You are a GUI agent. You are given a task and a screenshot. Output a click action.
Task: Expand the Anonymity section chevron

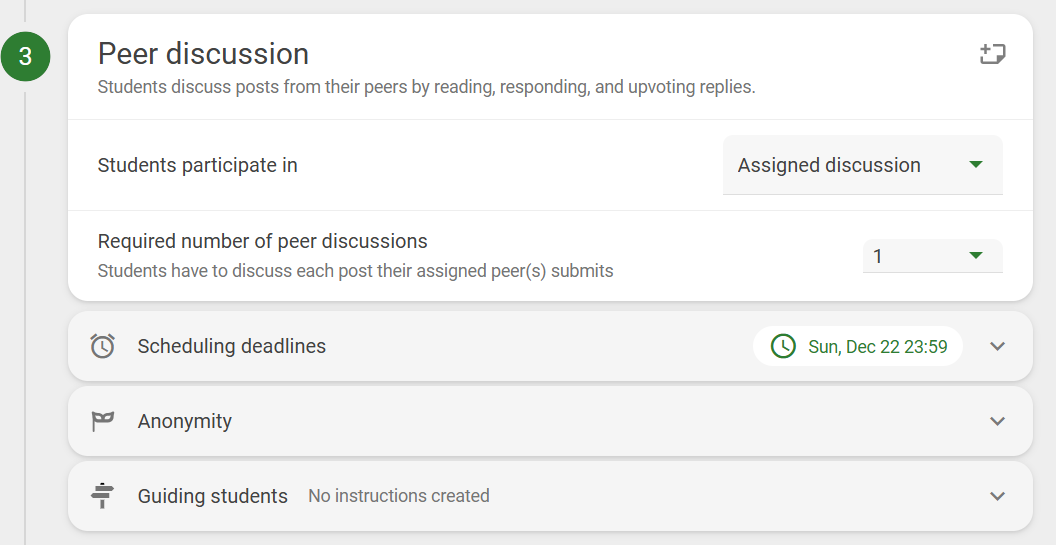pyautogui.click(x=997, y=421)
